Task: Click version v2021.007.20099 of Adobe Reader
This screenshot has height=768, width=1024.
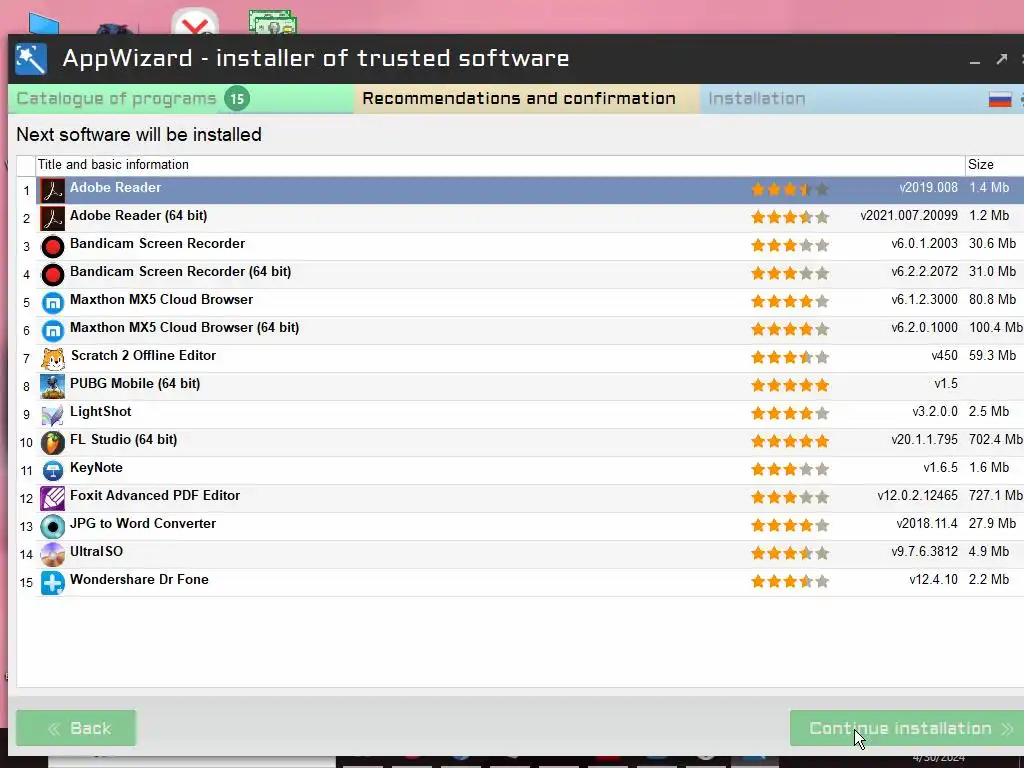Action: pyautogui.click(x=909, y=216)
